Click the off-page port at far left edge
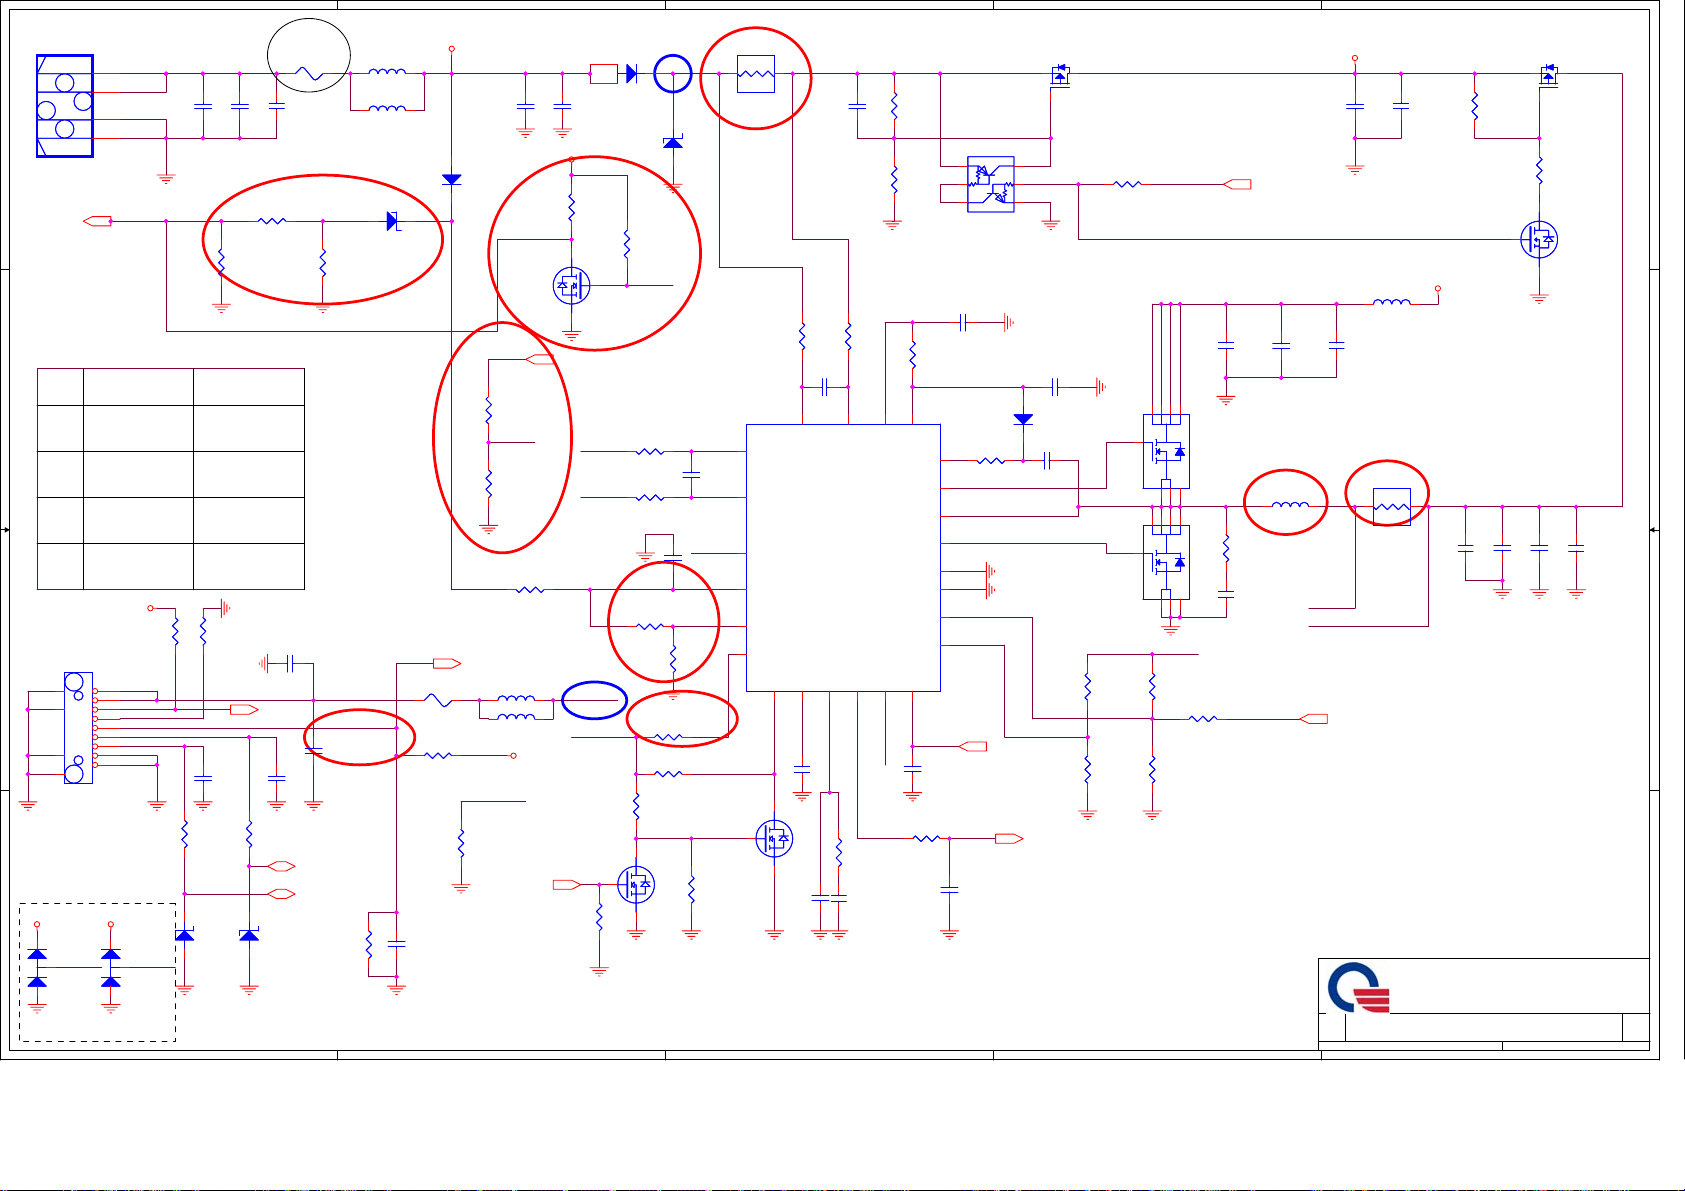Screen dimensions: 1685x1191 [98, 221]
